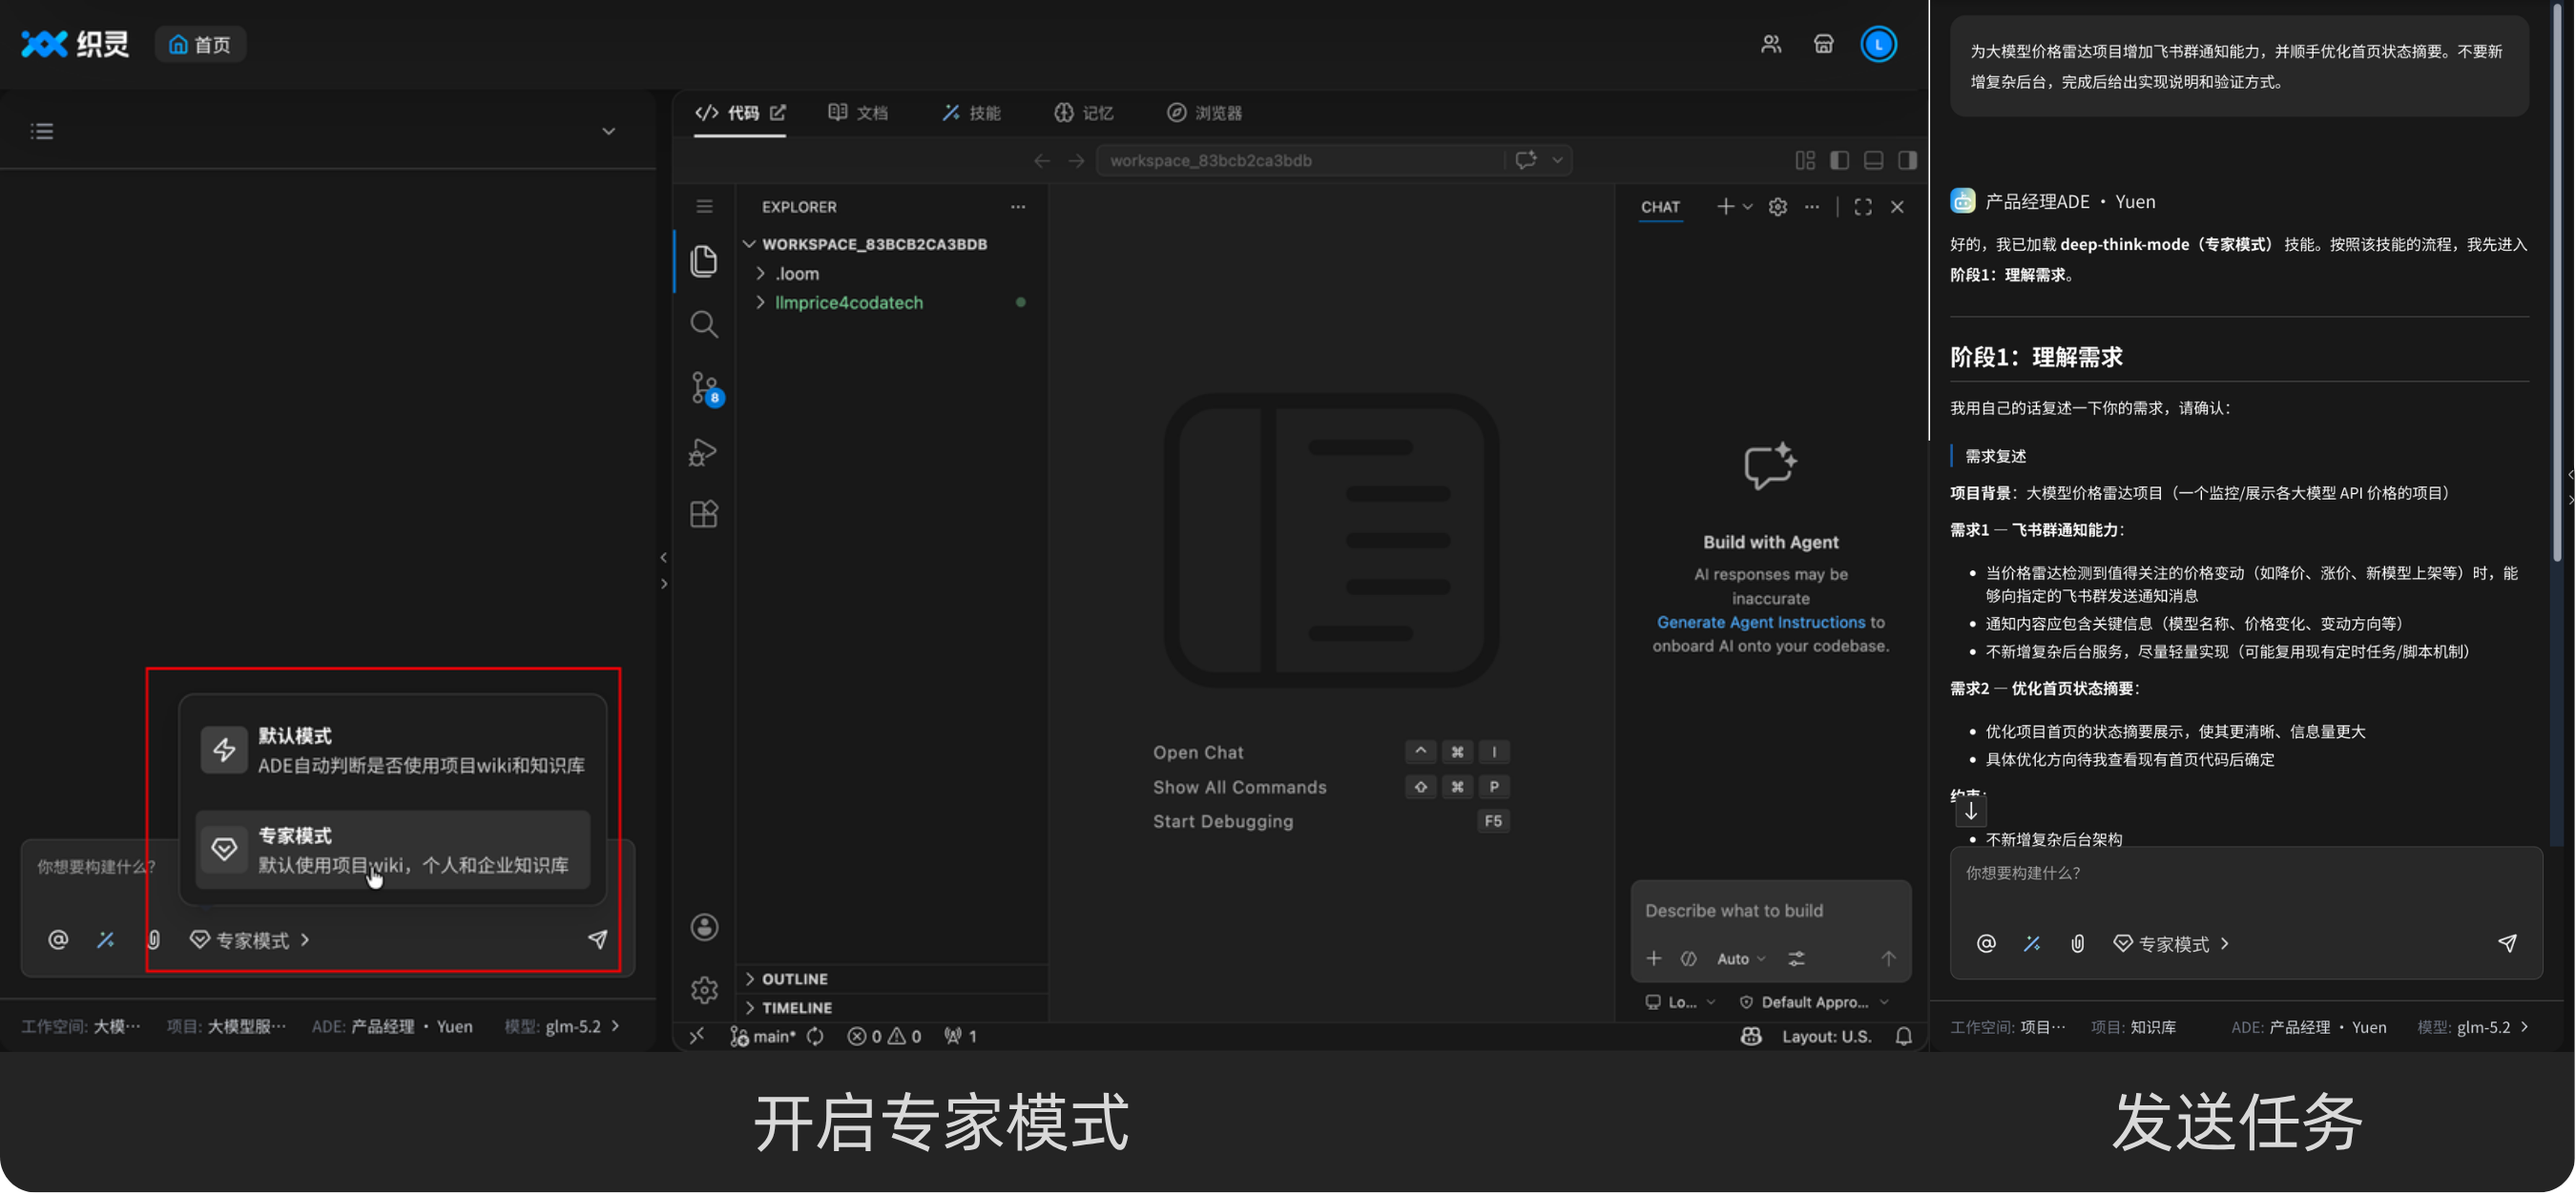Send the task from the right chat input
2576x1195 pixels.
pos(2507,943)
